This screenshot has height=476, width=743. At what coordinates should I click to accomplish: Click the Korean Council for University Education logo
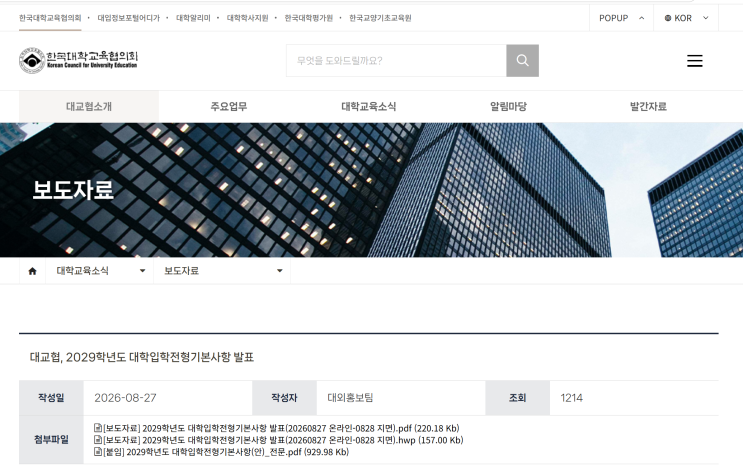click(79, 60)
